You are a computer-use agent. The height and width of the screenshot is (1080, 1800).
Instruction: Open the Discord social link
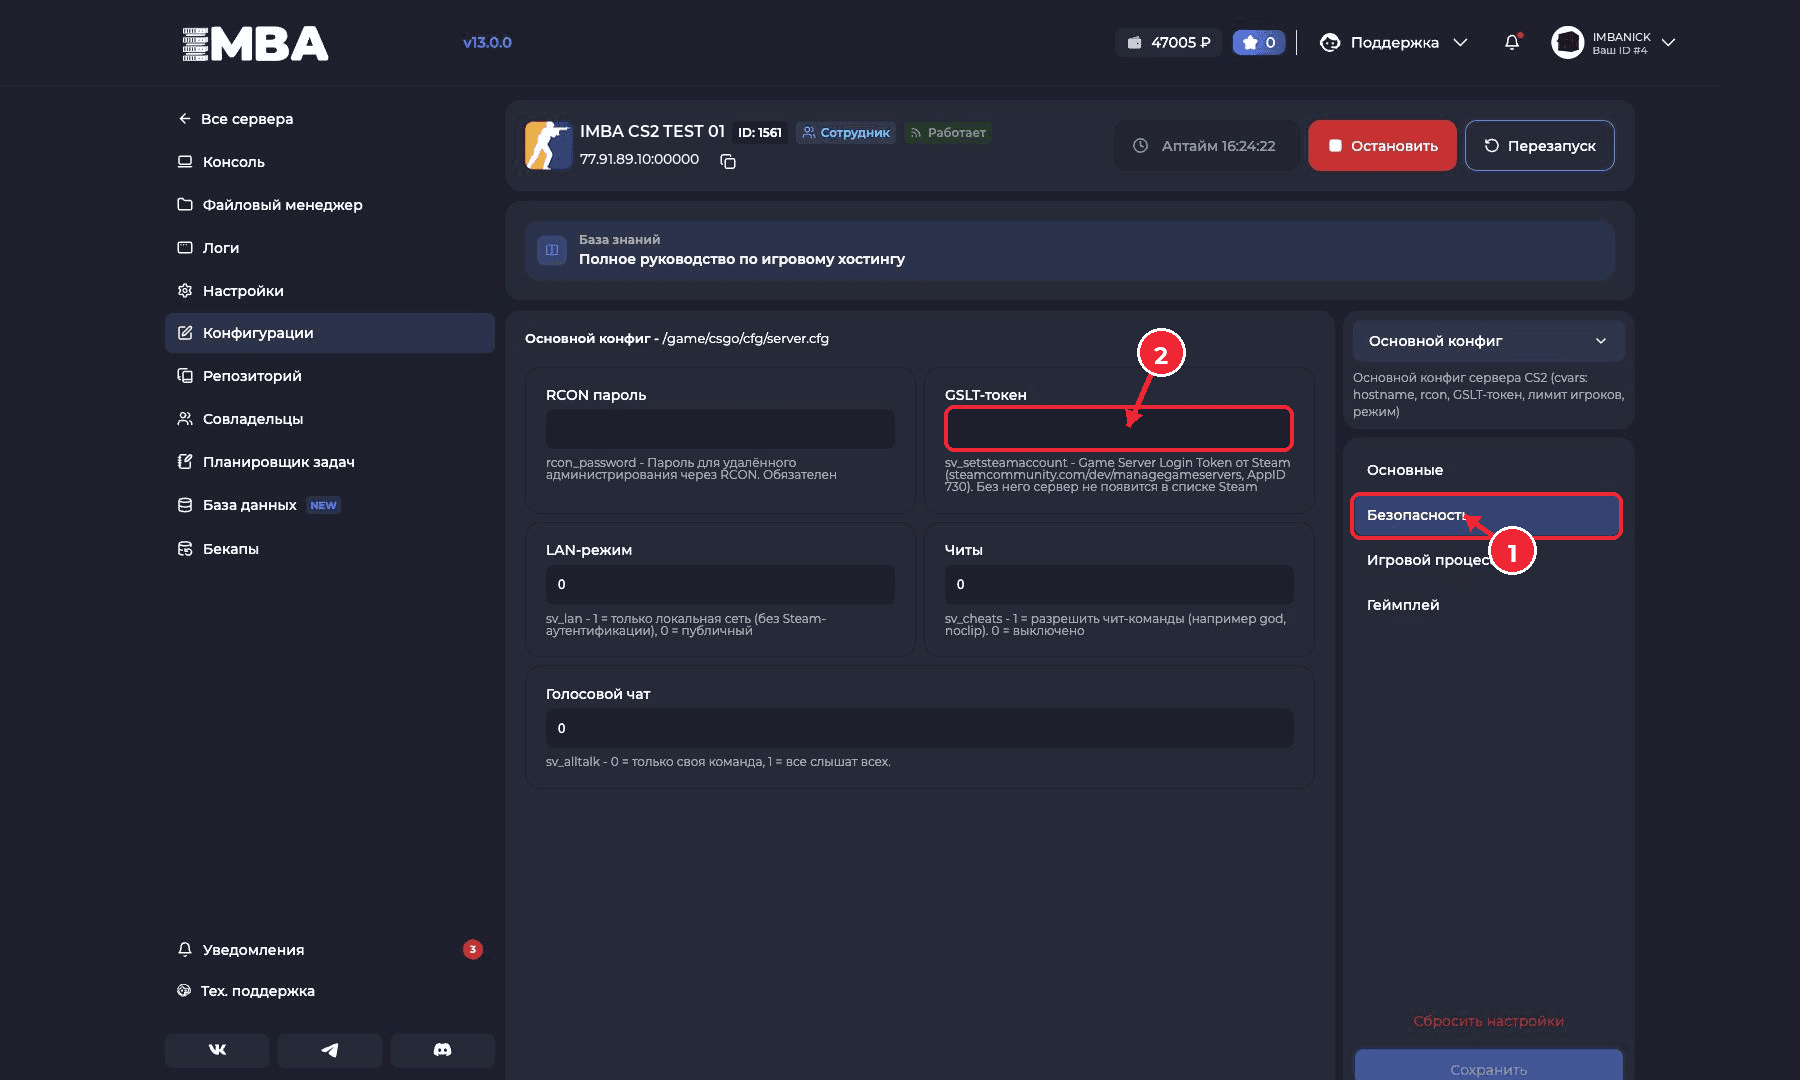442,1049
